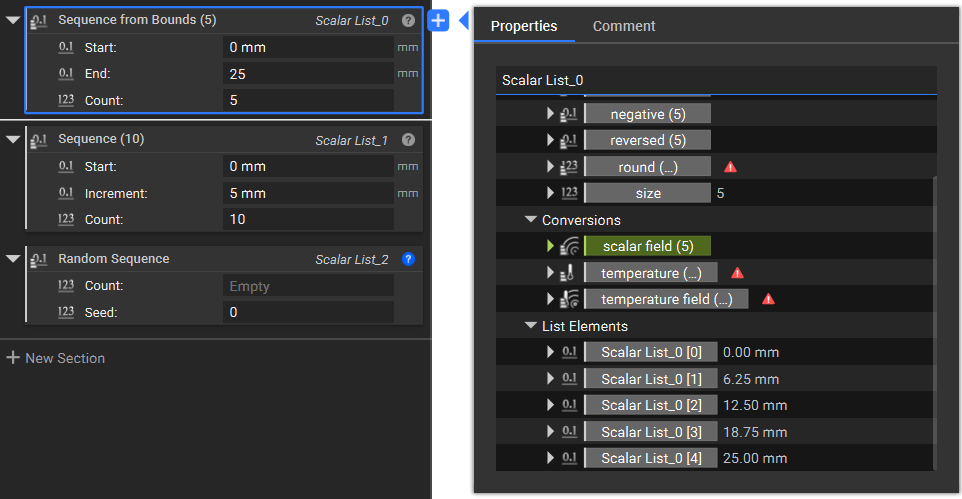Viewport: 962px width, 499px height.
Task: Click warning icon next to round property
Action: coord(730,167)
